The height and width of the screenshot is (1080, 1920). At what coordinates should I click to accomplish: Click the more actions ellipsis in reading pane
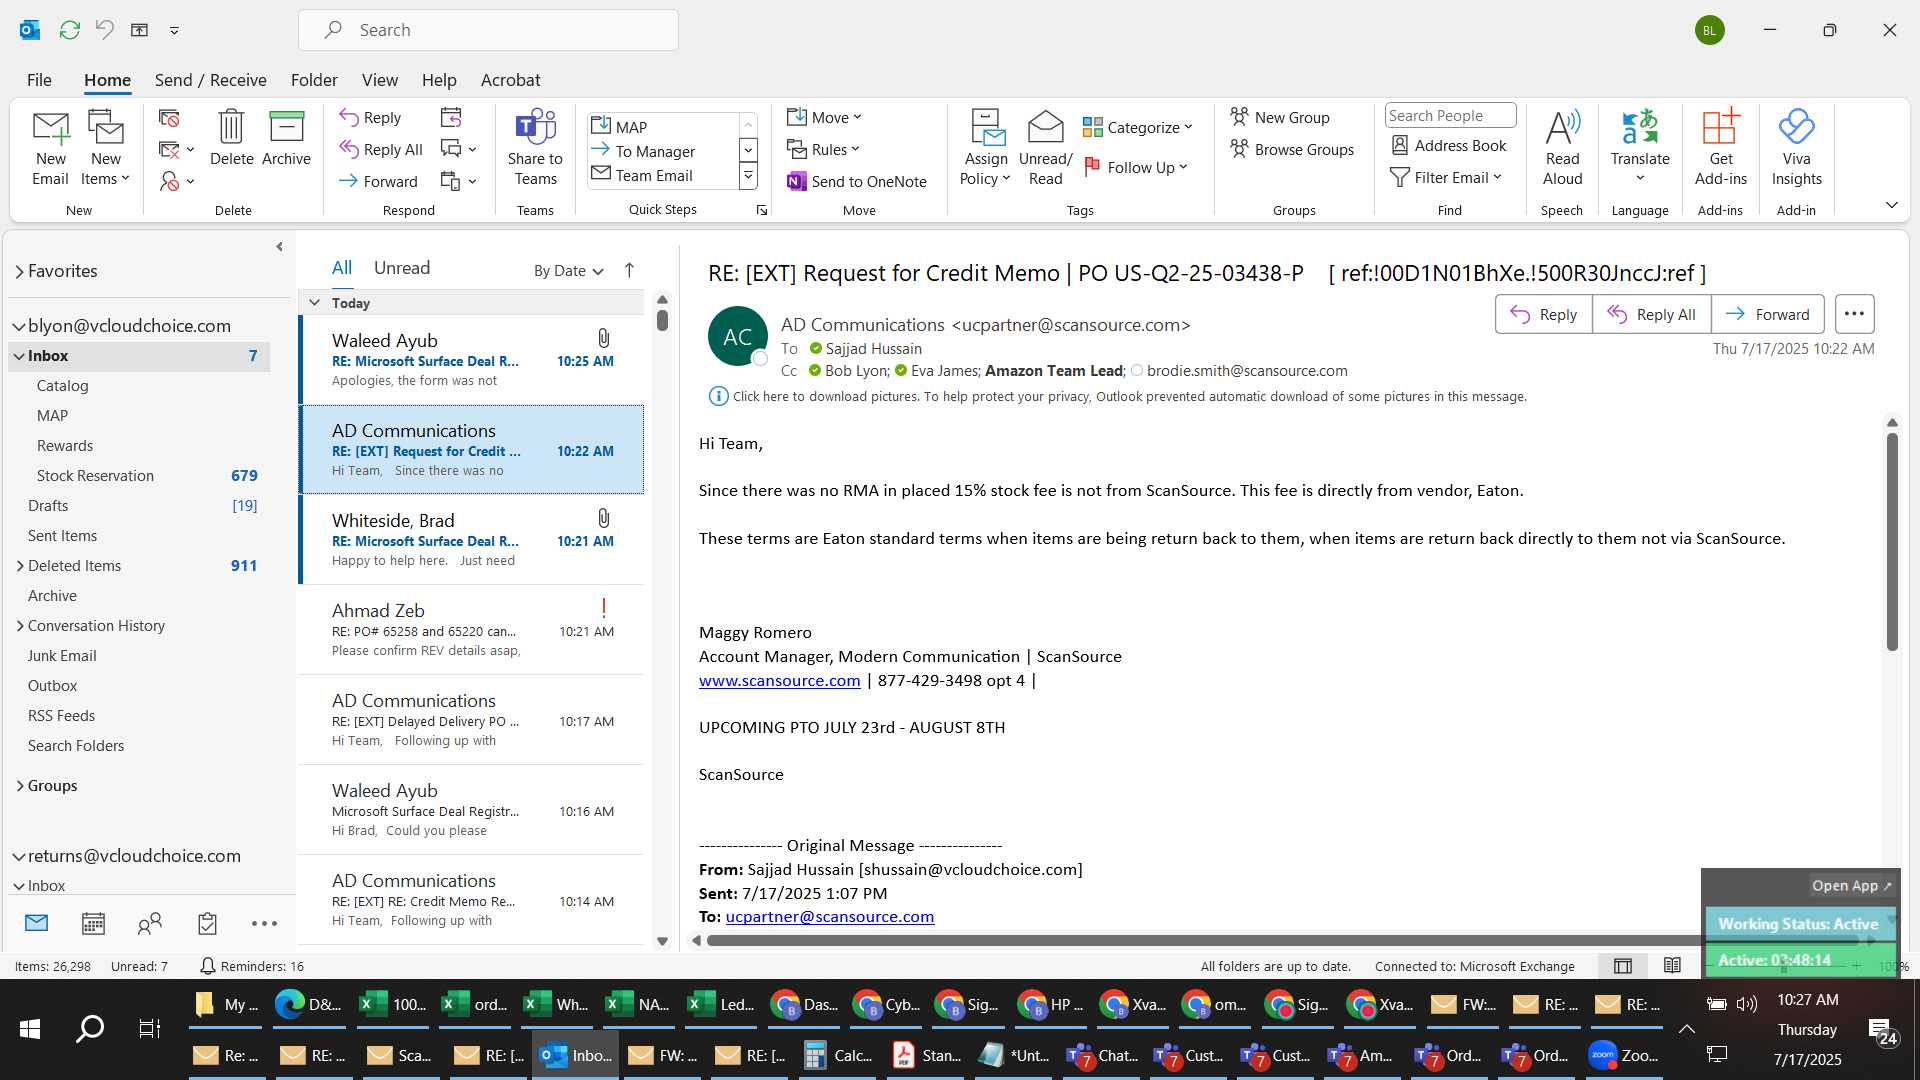(x=1853, y=314)
